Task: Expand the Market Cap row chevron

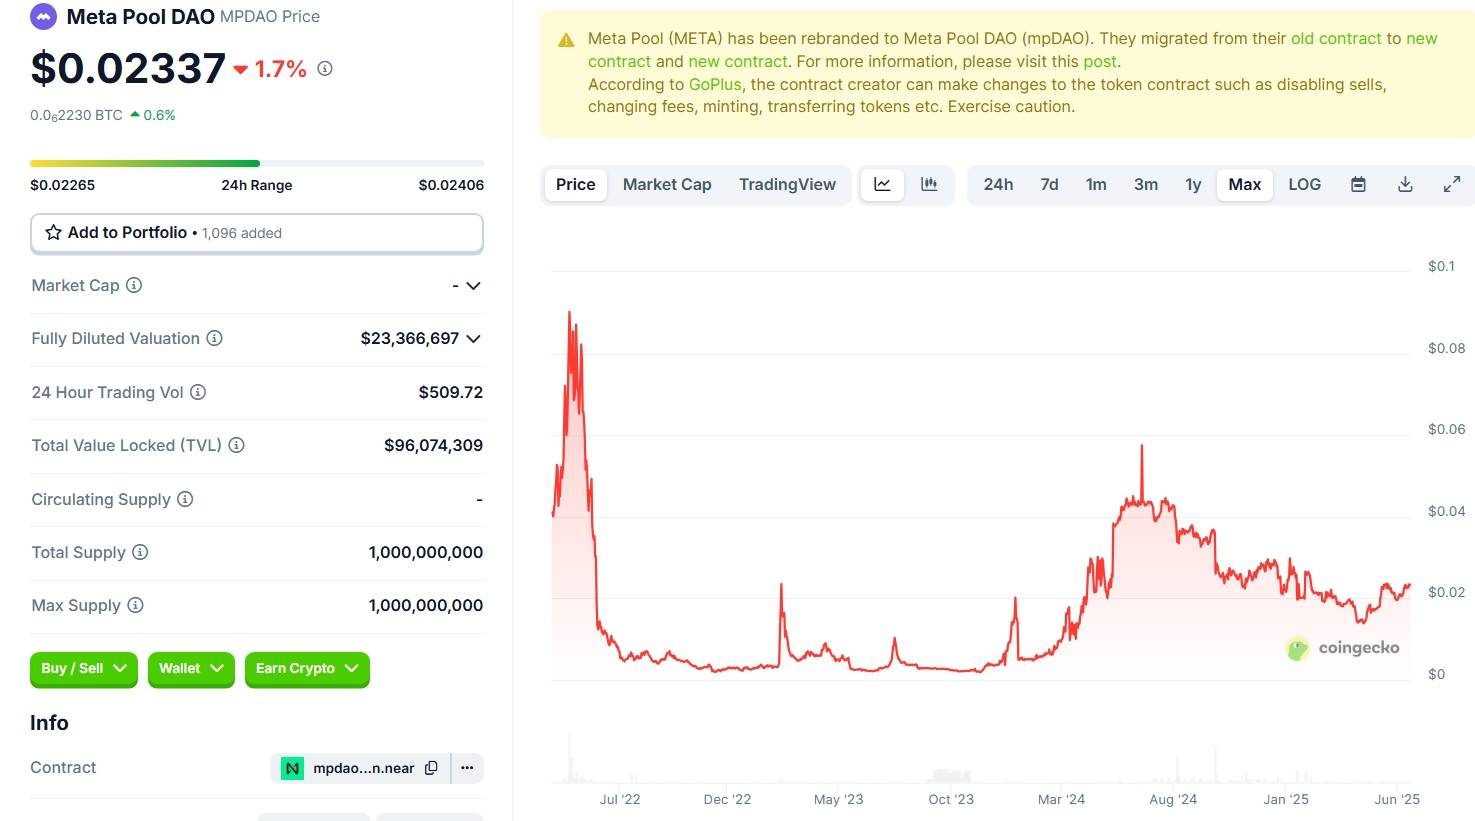Action: pos(472,285)
